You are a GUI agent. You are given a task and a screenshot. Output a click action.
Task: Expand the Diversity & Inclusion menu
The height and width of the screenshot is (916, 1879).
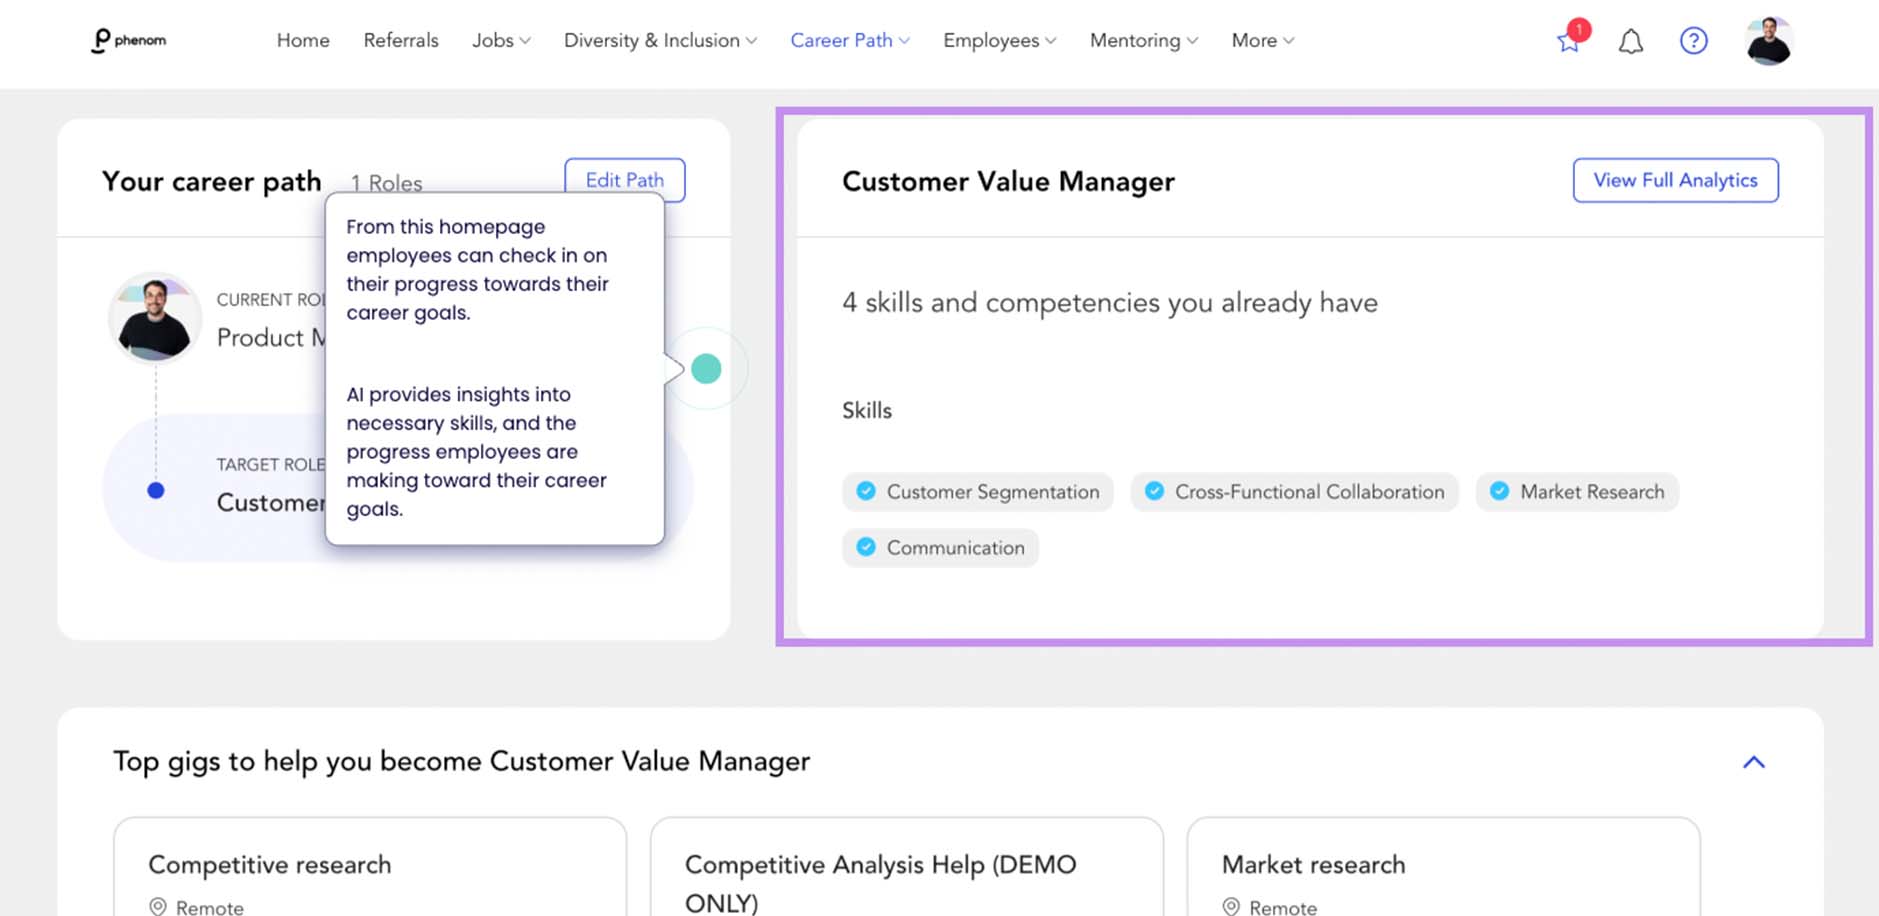[x=660, y=41]
